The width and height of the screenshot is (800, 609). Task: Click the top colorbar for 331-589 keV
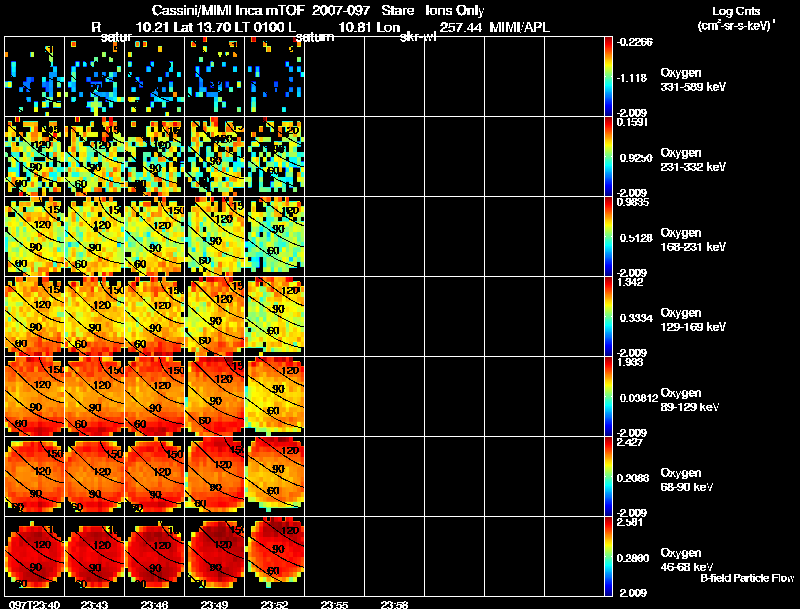[x=608, y=77]
